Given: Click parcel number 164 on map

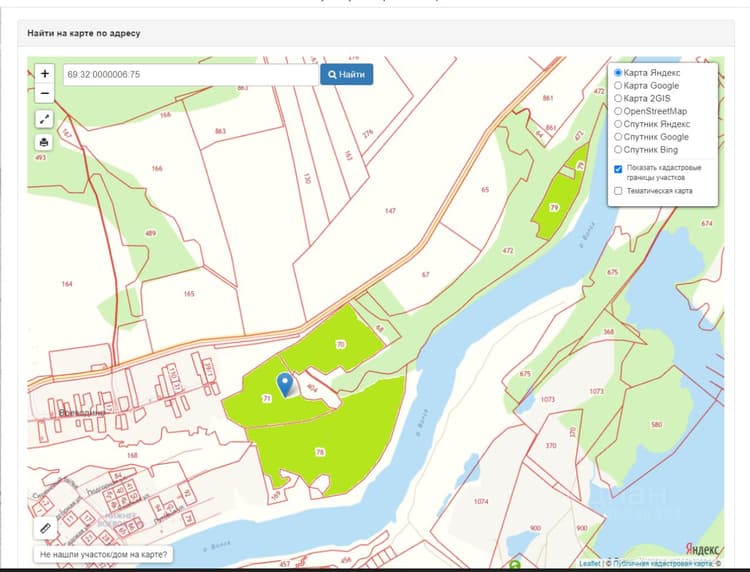Looking at the screenshot, I should tap(67, 284).
